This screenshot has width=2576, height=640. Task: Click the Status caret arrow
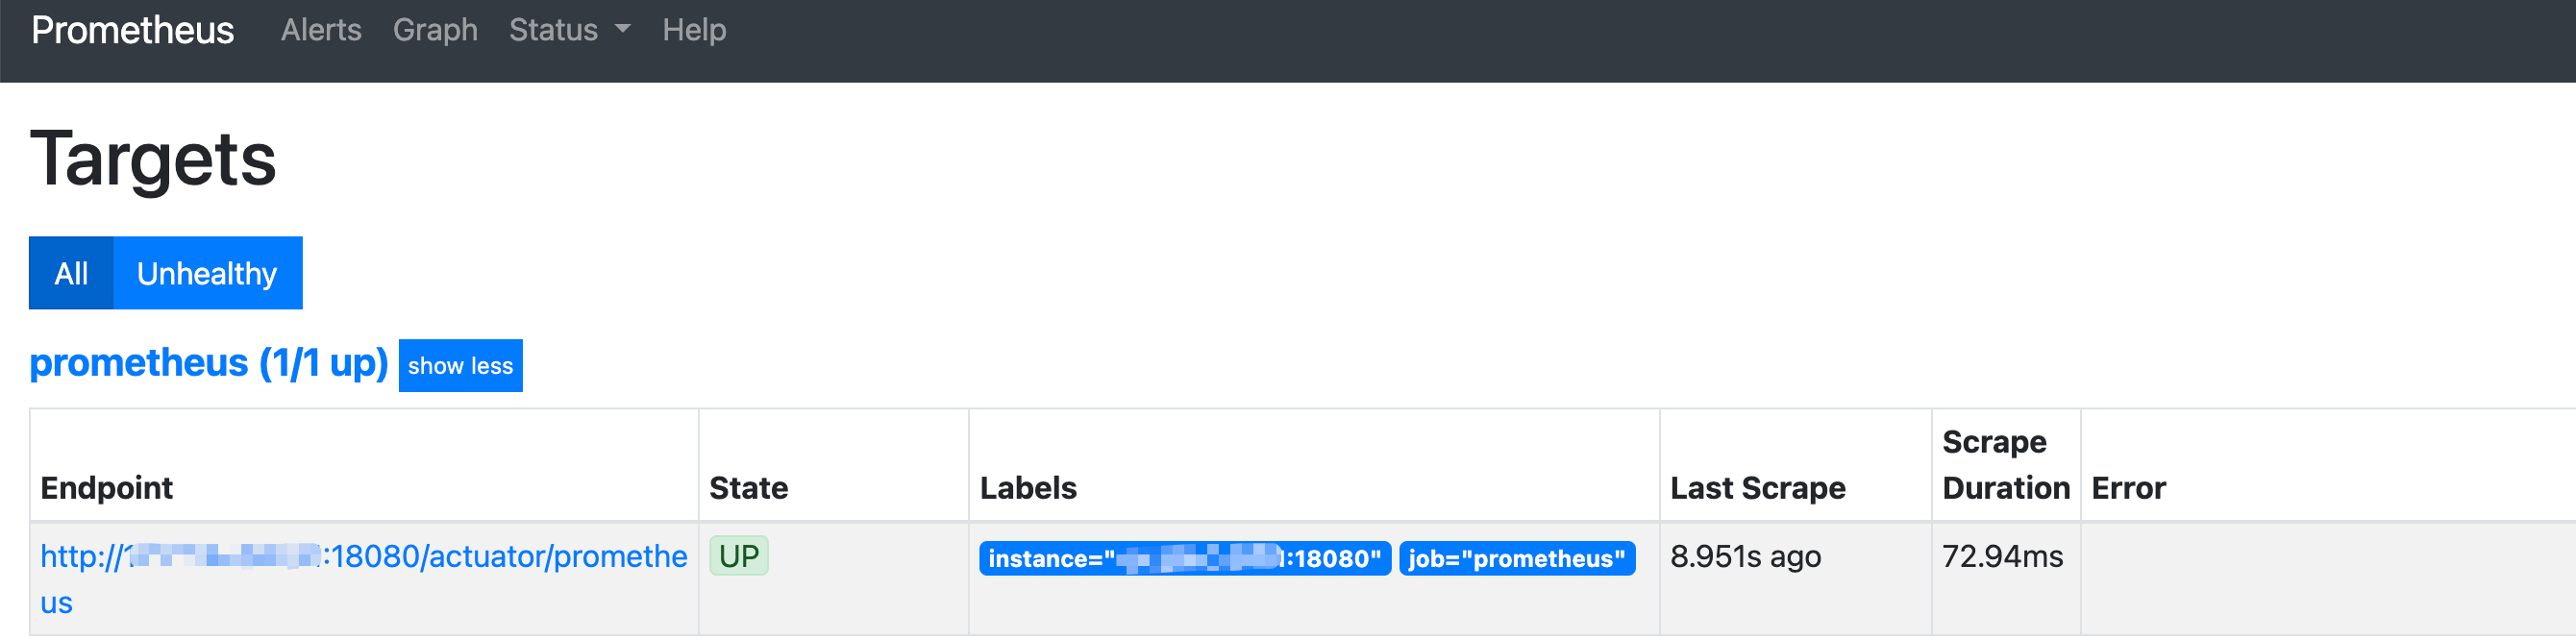coord(623,30)
